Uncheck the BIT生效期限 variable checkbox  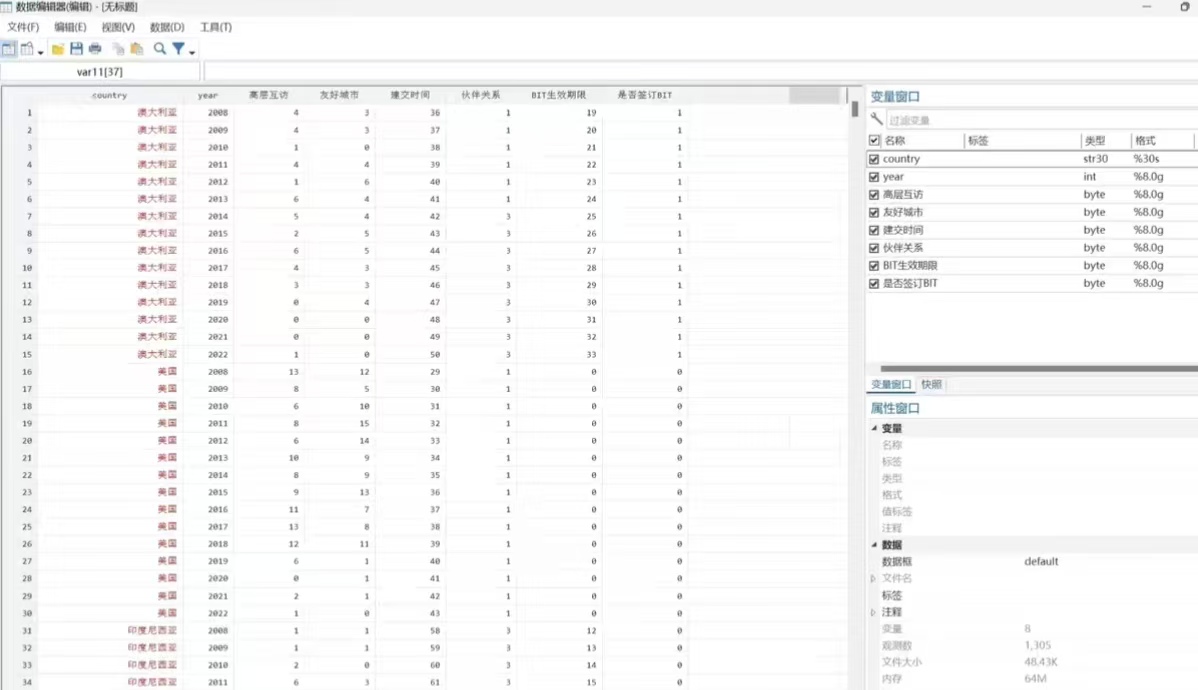coord(874,265)
